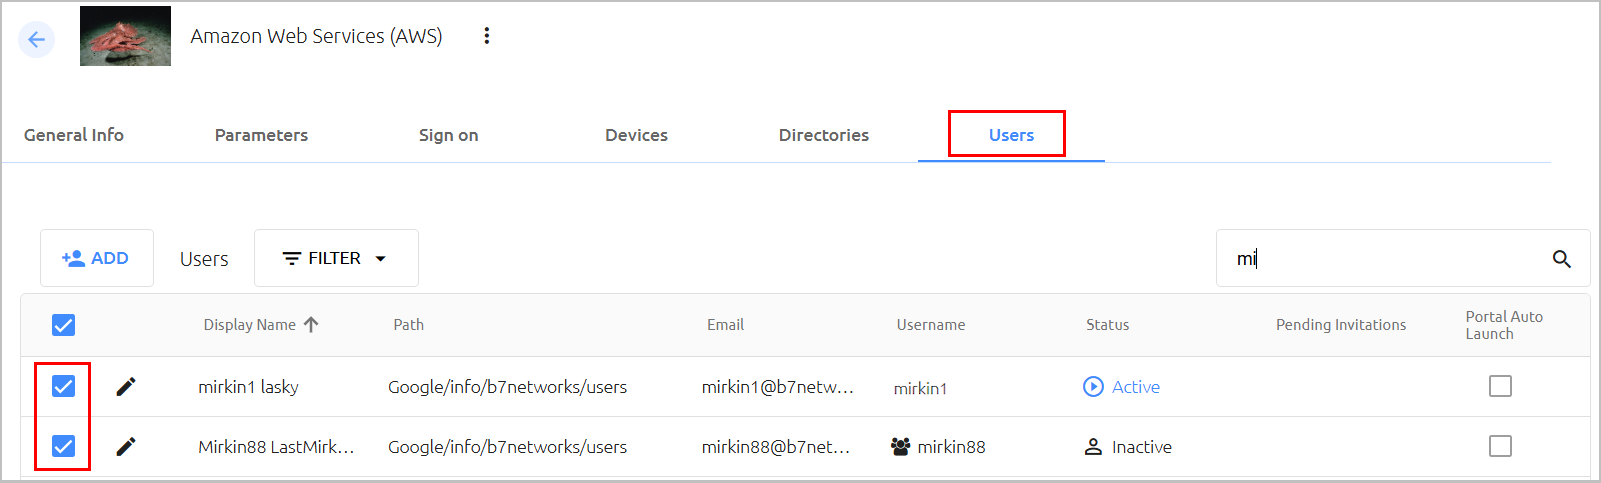Select the Mirkin88 LastMirk display name

[276, 447]
